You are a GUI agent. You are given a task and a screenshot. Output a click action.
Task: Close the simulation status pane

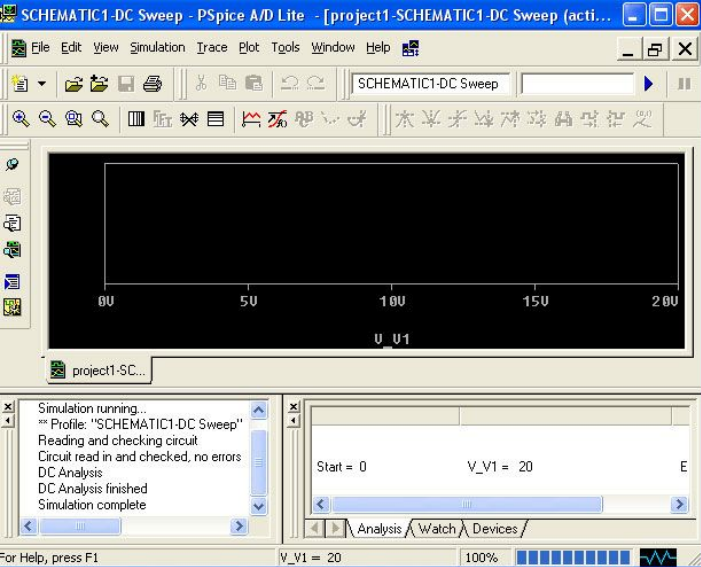(293, 406)
